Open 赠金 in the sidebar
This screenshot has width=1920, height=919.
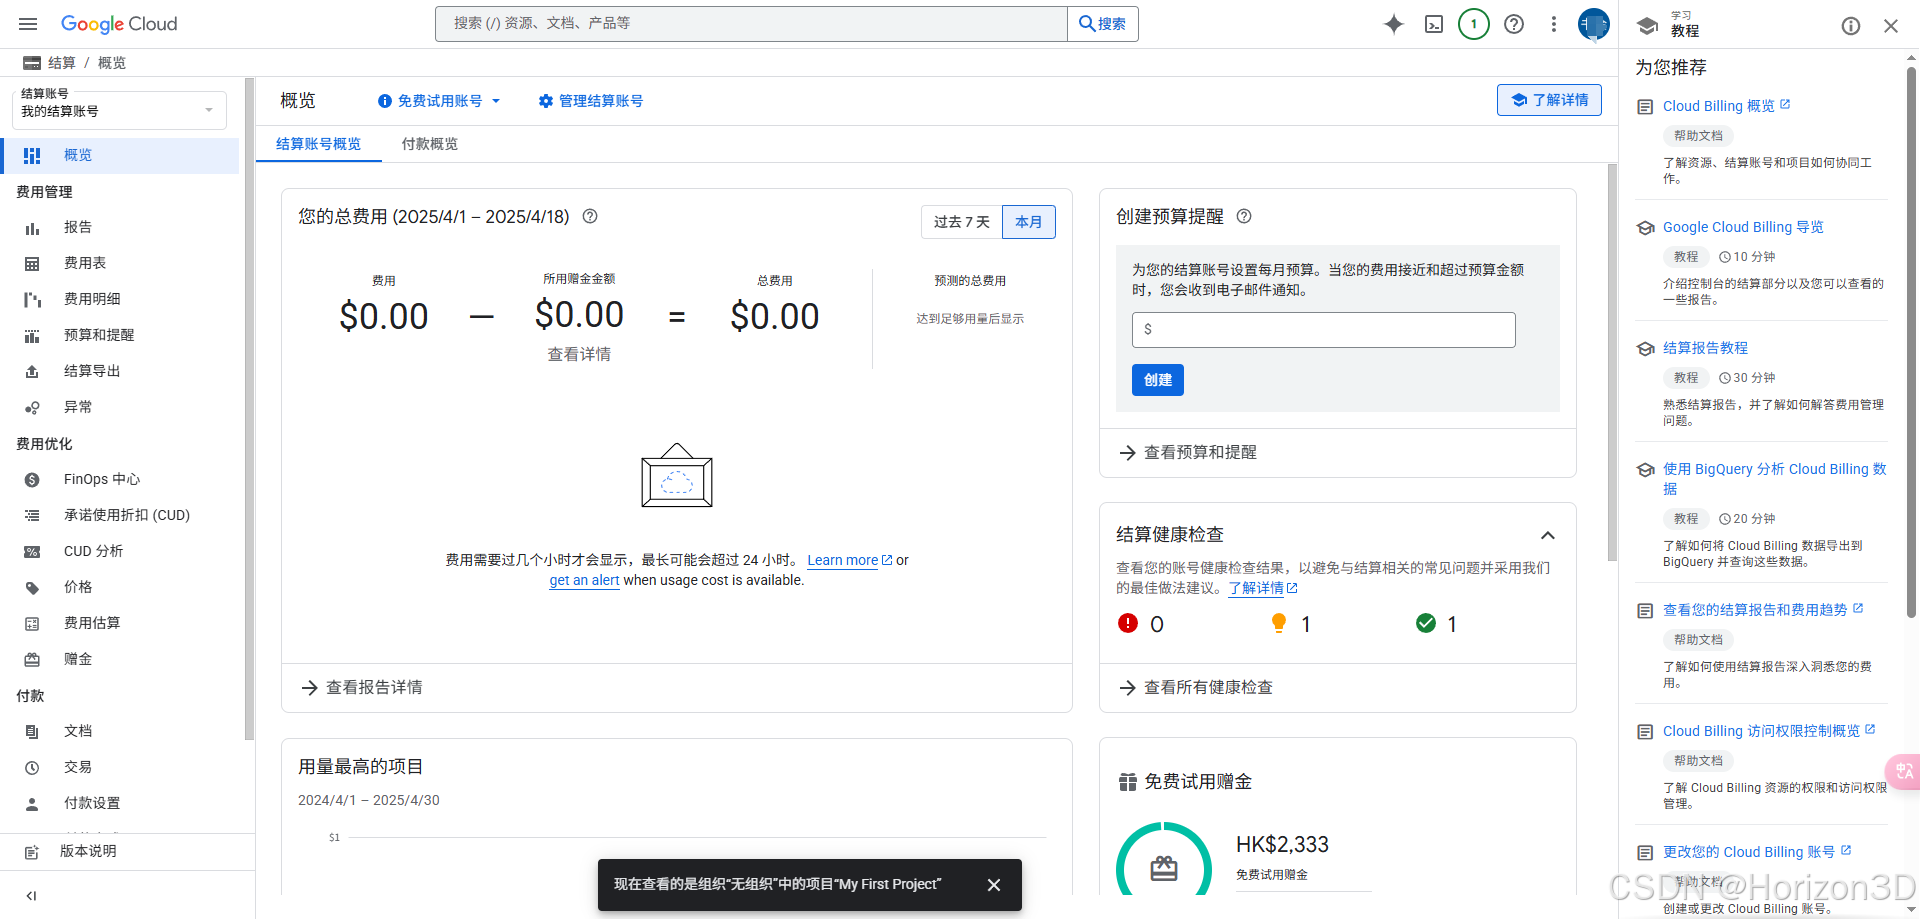[x=120, y=659]
